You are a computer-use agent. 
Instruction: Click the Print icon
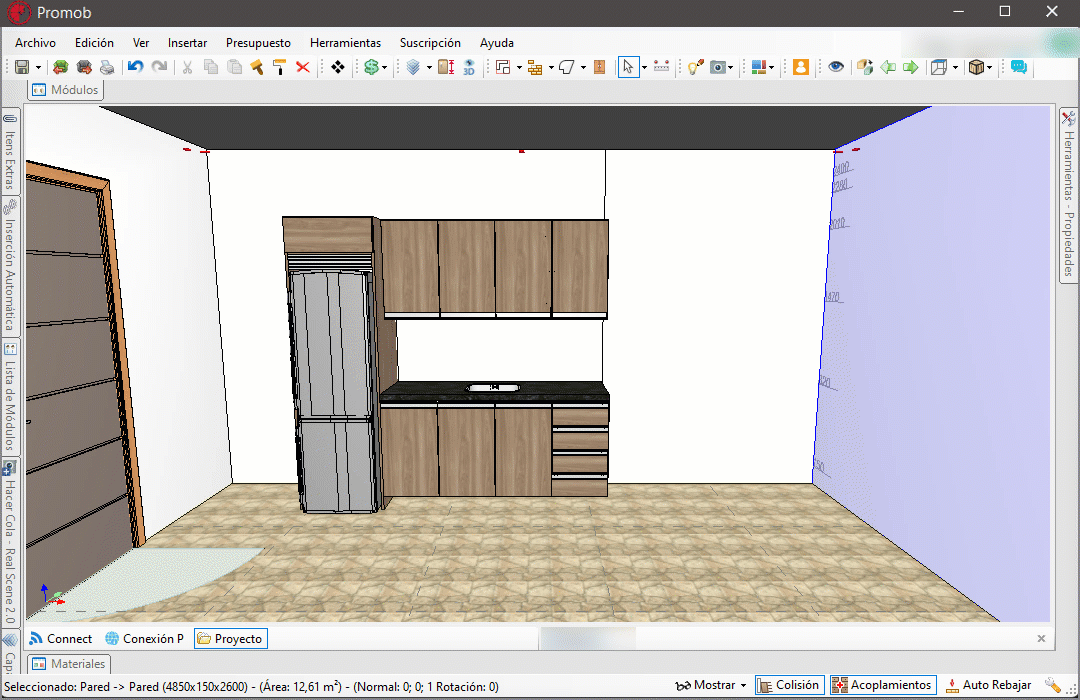pyautogui.click(x=107, y=67)
